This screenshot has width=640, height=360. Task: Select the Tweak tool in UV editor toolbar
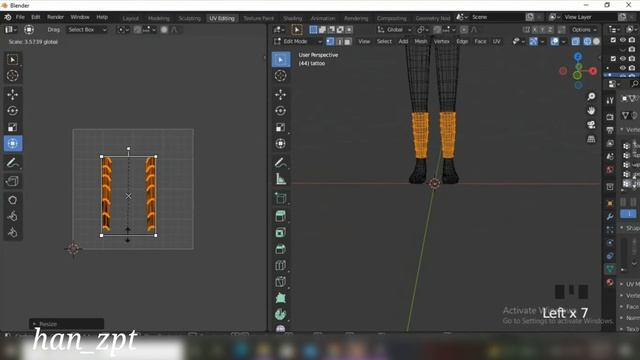click(13, 60)
